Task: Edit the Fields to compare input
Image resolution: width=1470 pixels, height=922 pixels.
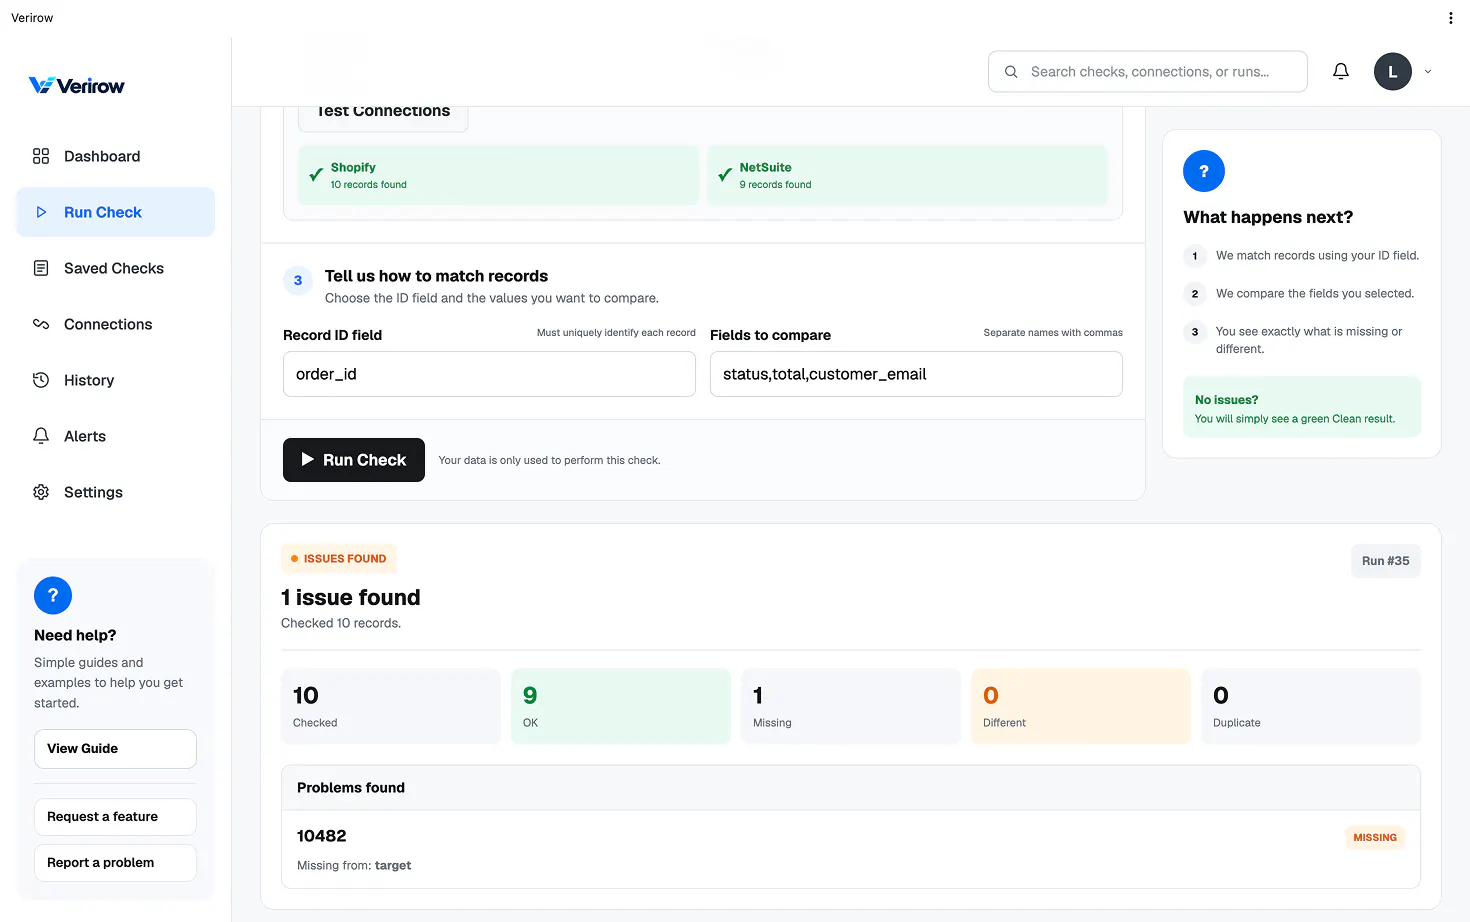Action: click(x=916, y=374)
